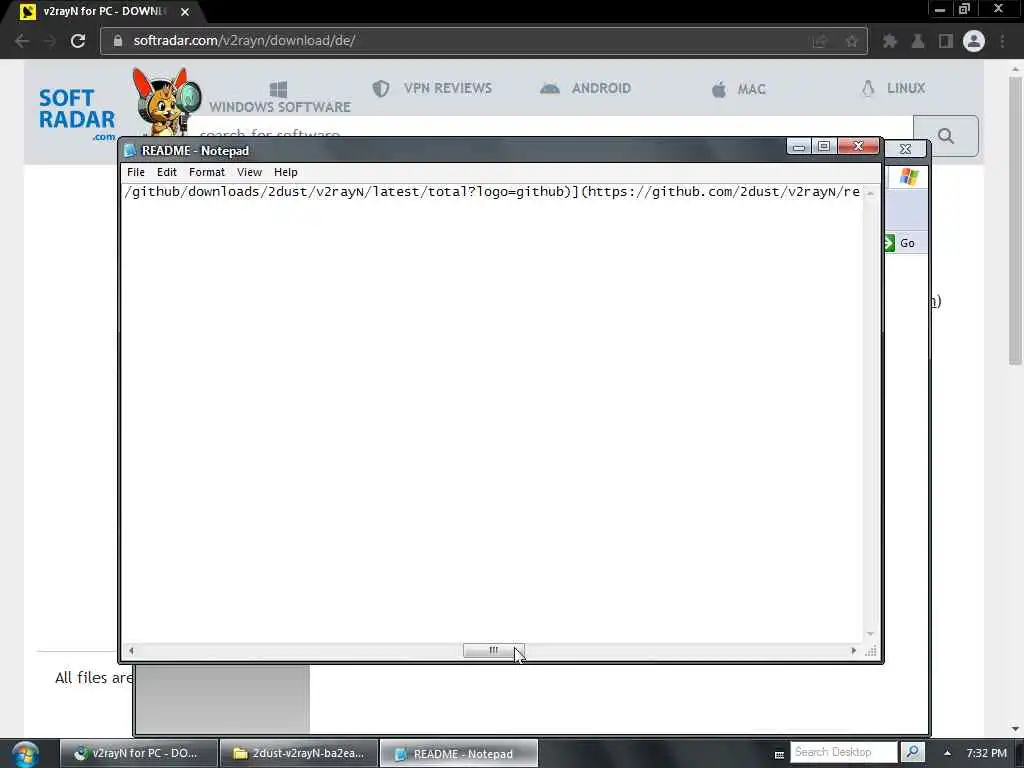The width and height of the screenshot is (1024, 768).
Task: Open the Chrome side panel icon
Action: (946, 41)
